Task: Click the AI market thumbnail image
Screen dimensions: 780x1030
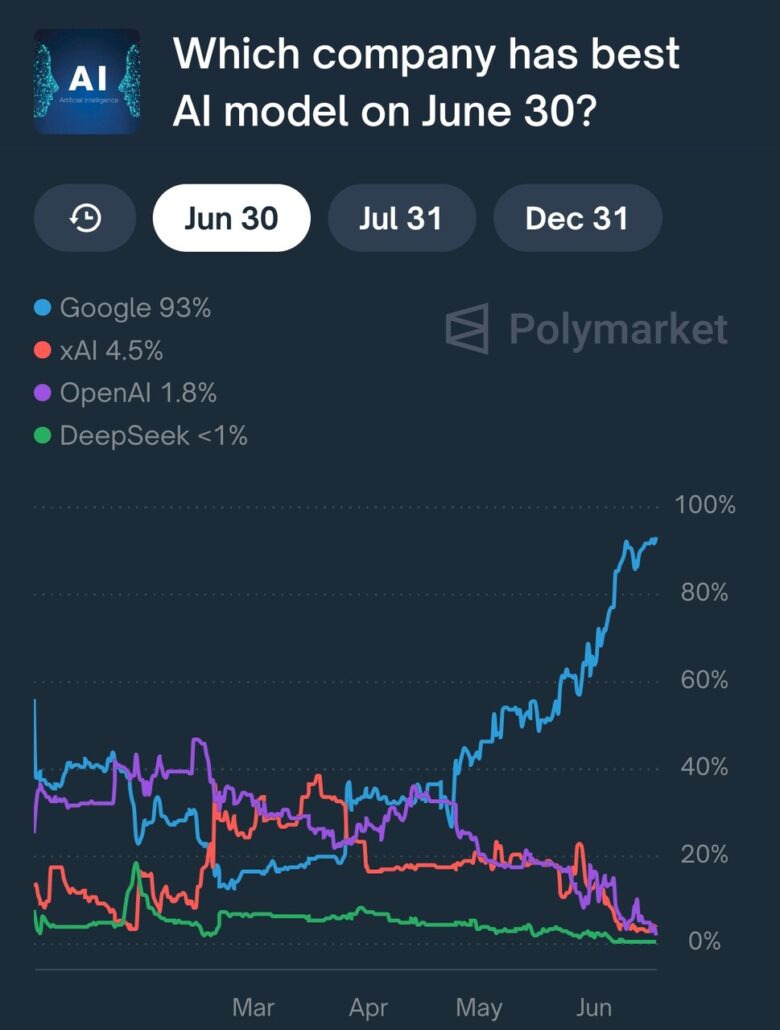Action: tap(87, 81)
